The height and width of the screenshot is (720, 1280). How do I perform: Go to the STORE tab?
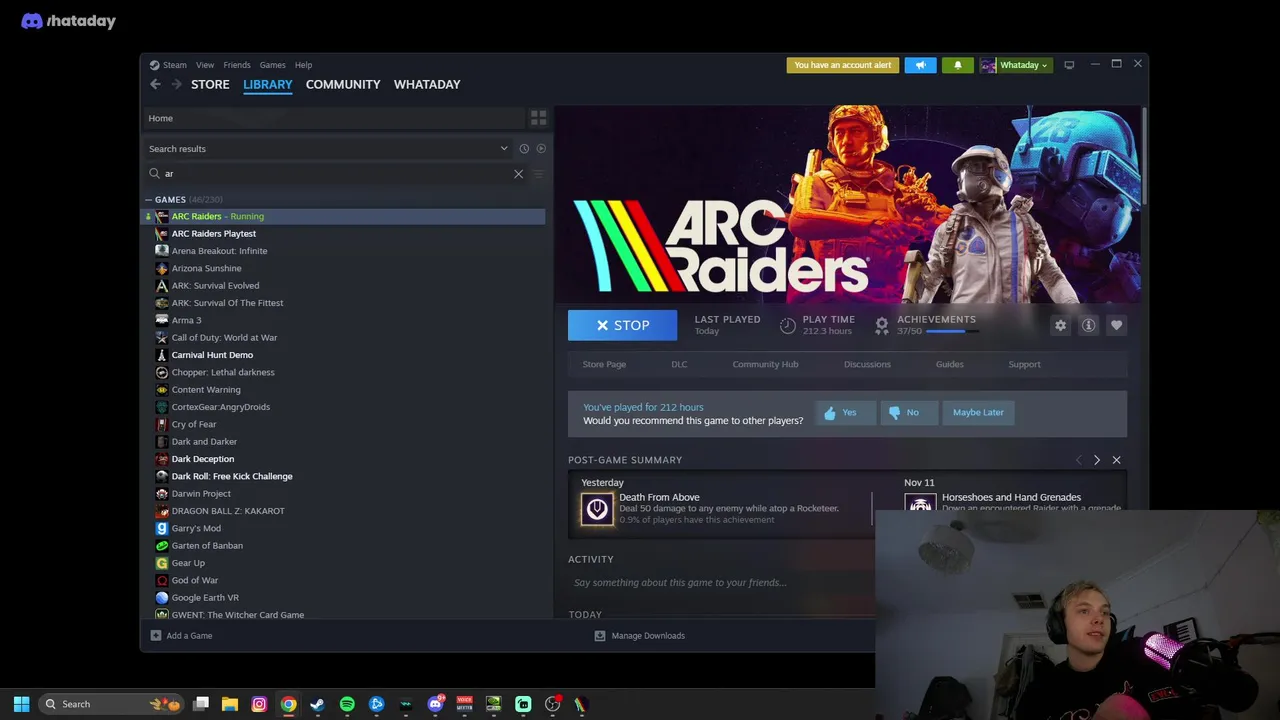point(210,84)
